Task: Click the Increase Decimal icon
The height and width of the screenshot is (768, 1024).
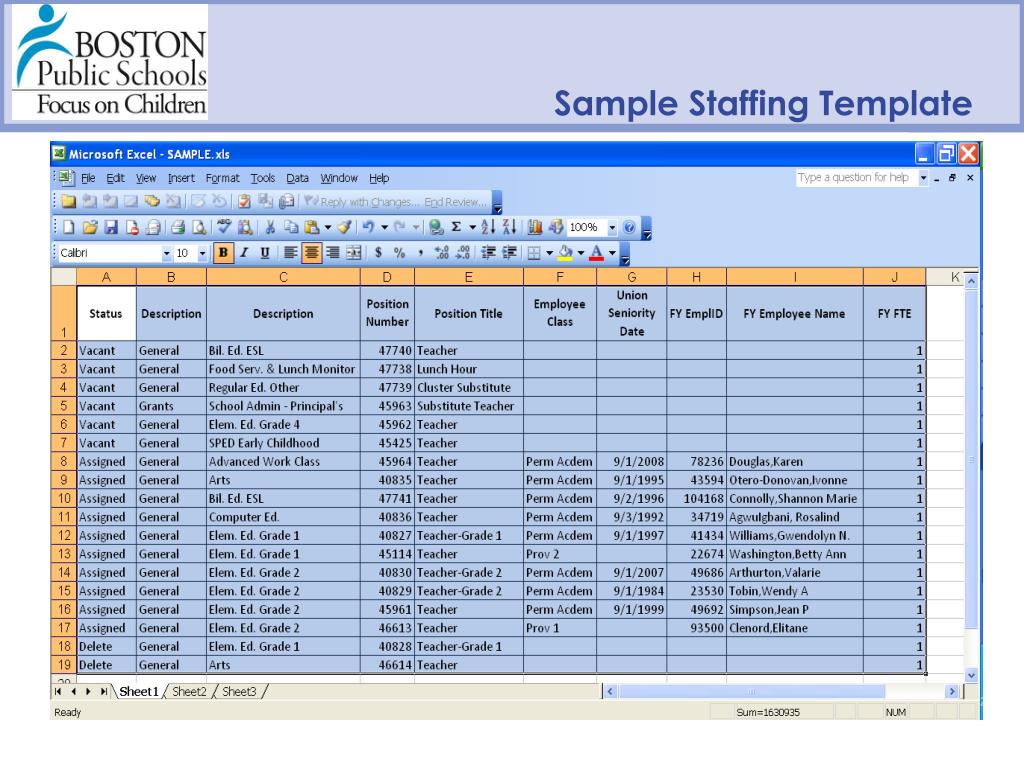Action: pos(441,253)
